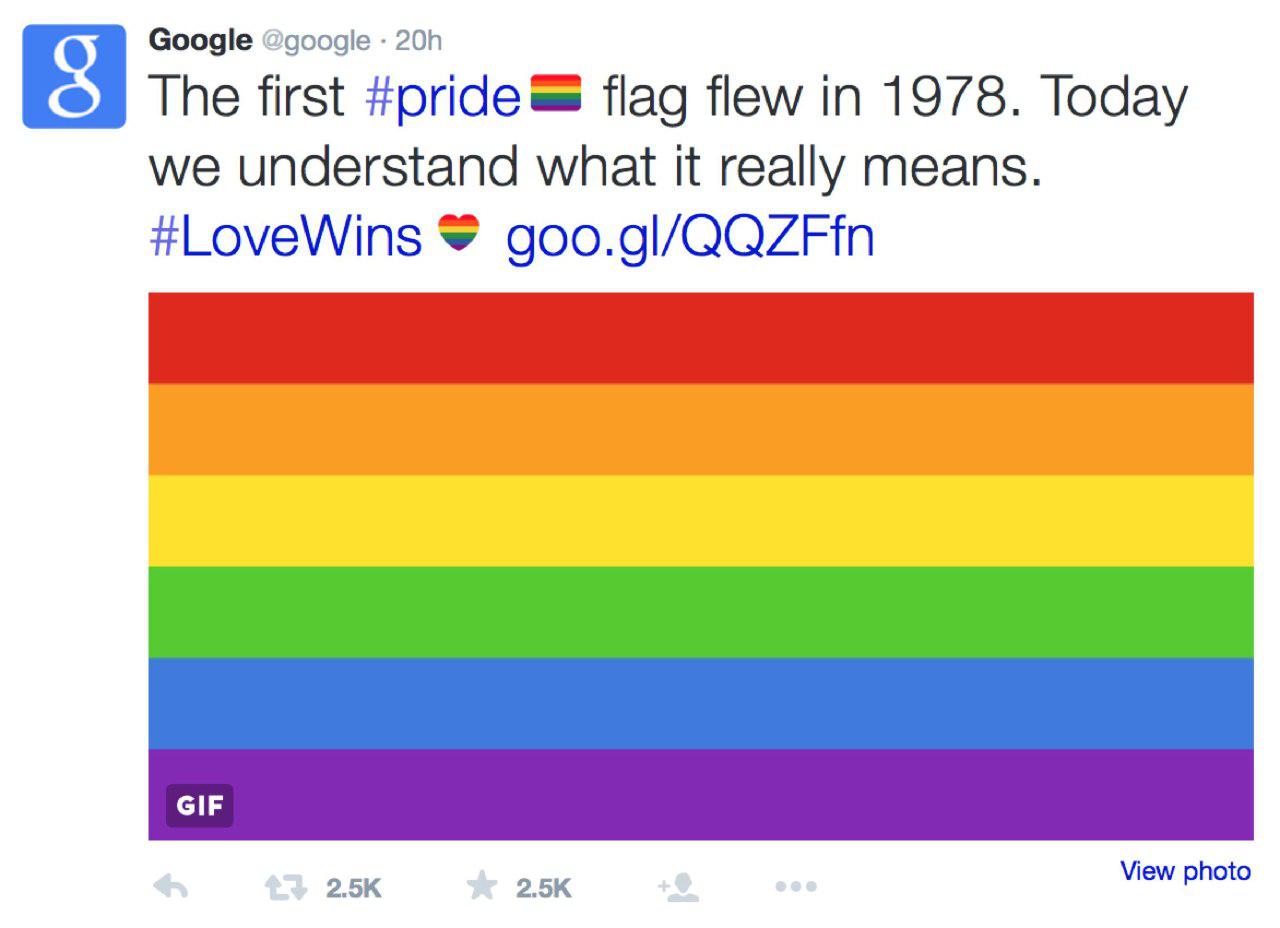Click the retweet count 2.5K

[x=354, y=888]
